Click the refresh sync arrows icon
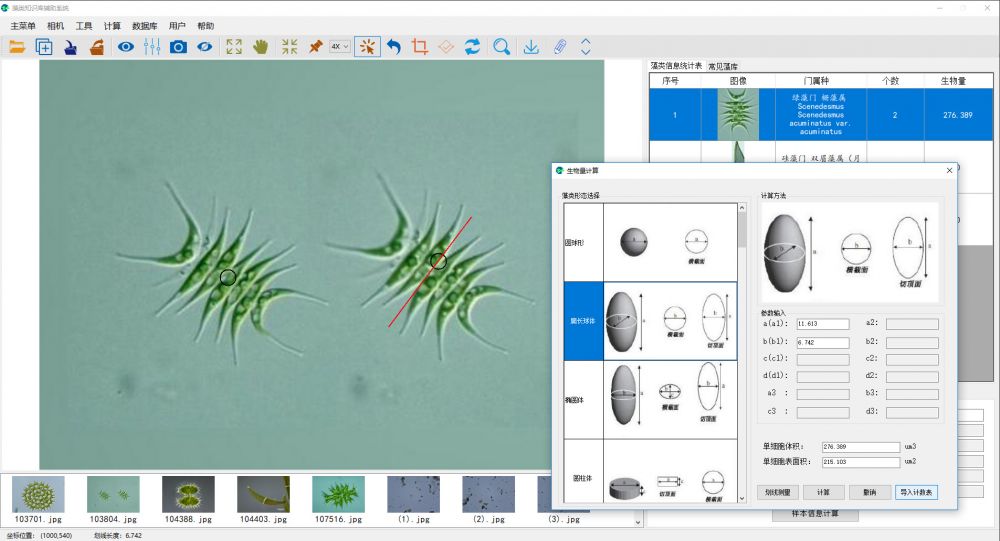 click(473, 46)
